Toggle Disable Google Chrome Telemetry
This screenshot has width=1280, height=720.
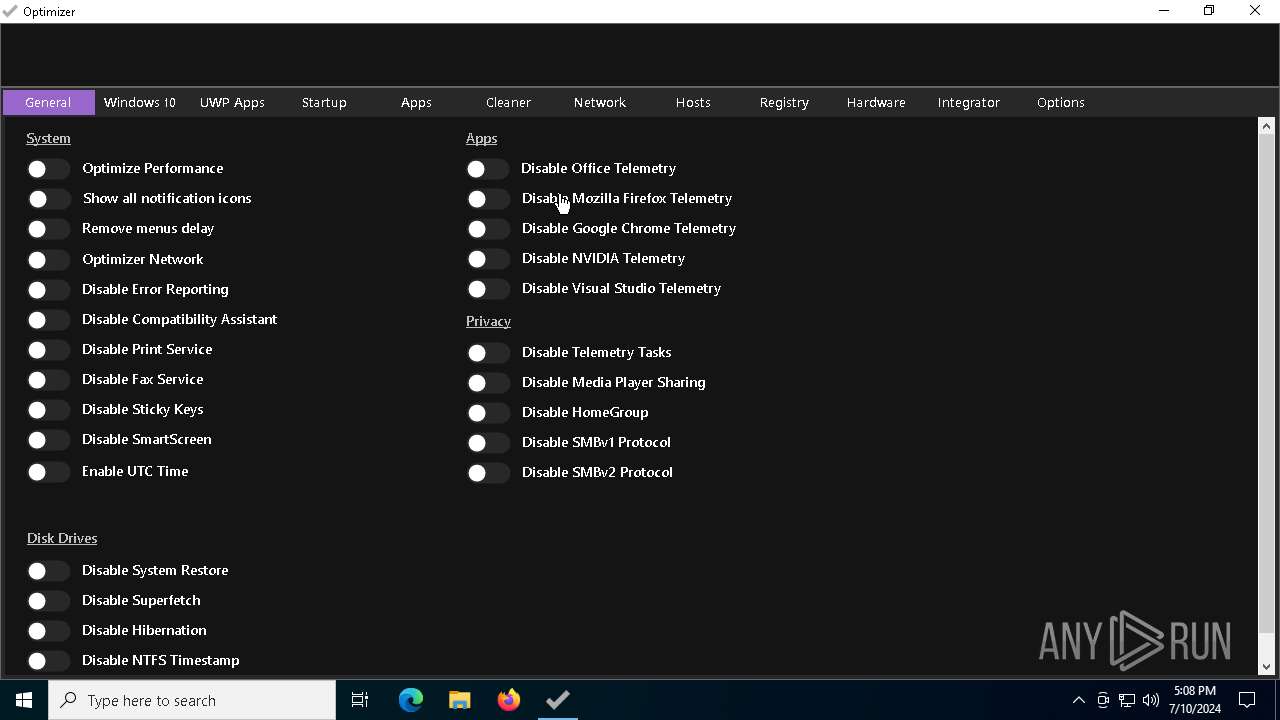[488, 229]
